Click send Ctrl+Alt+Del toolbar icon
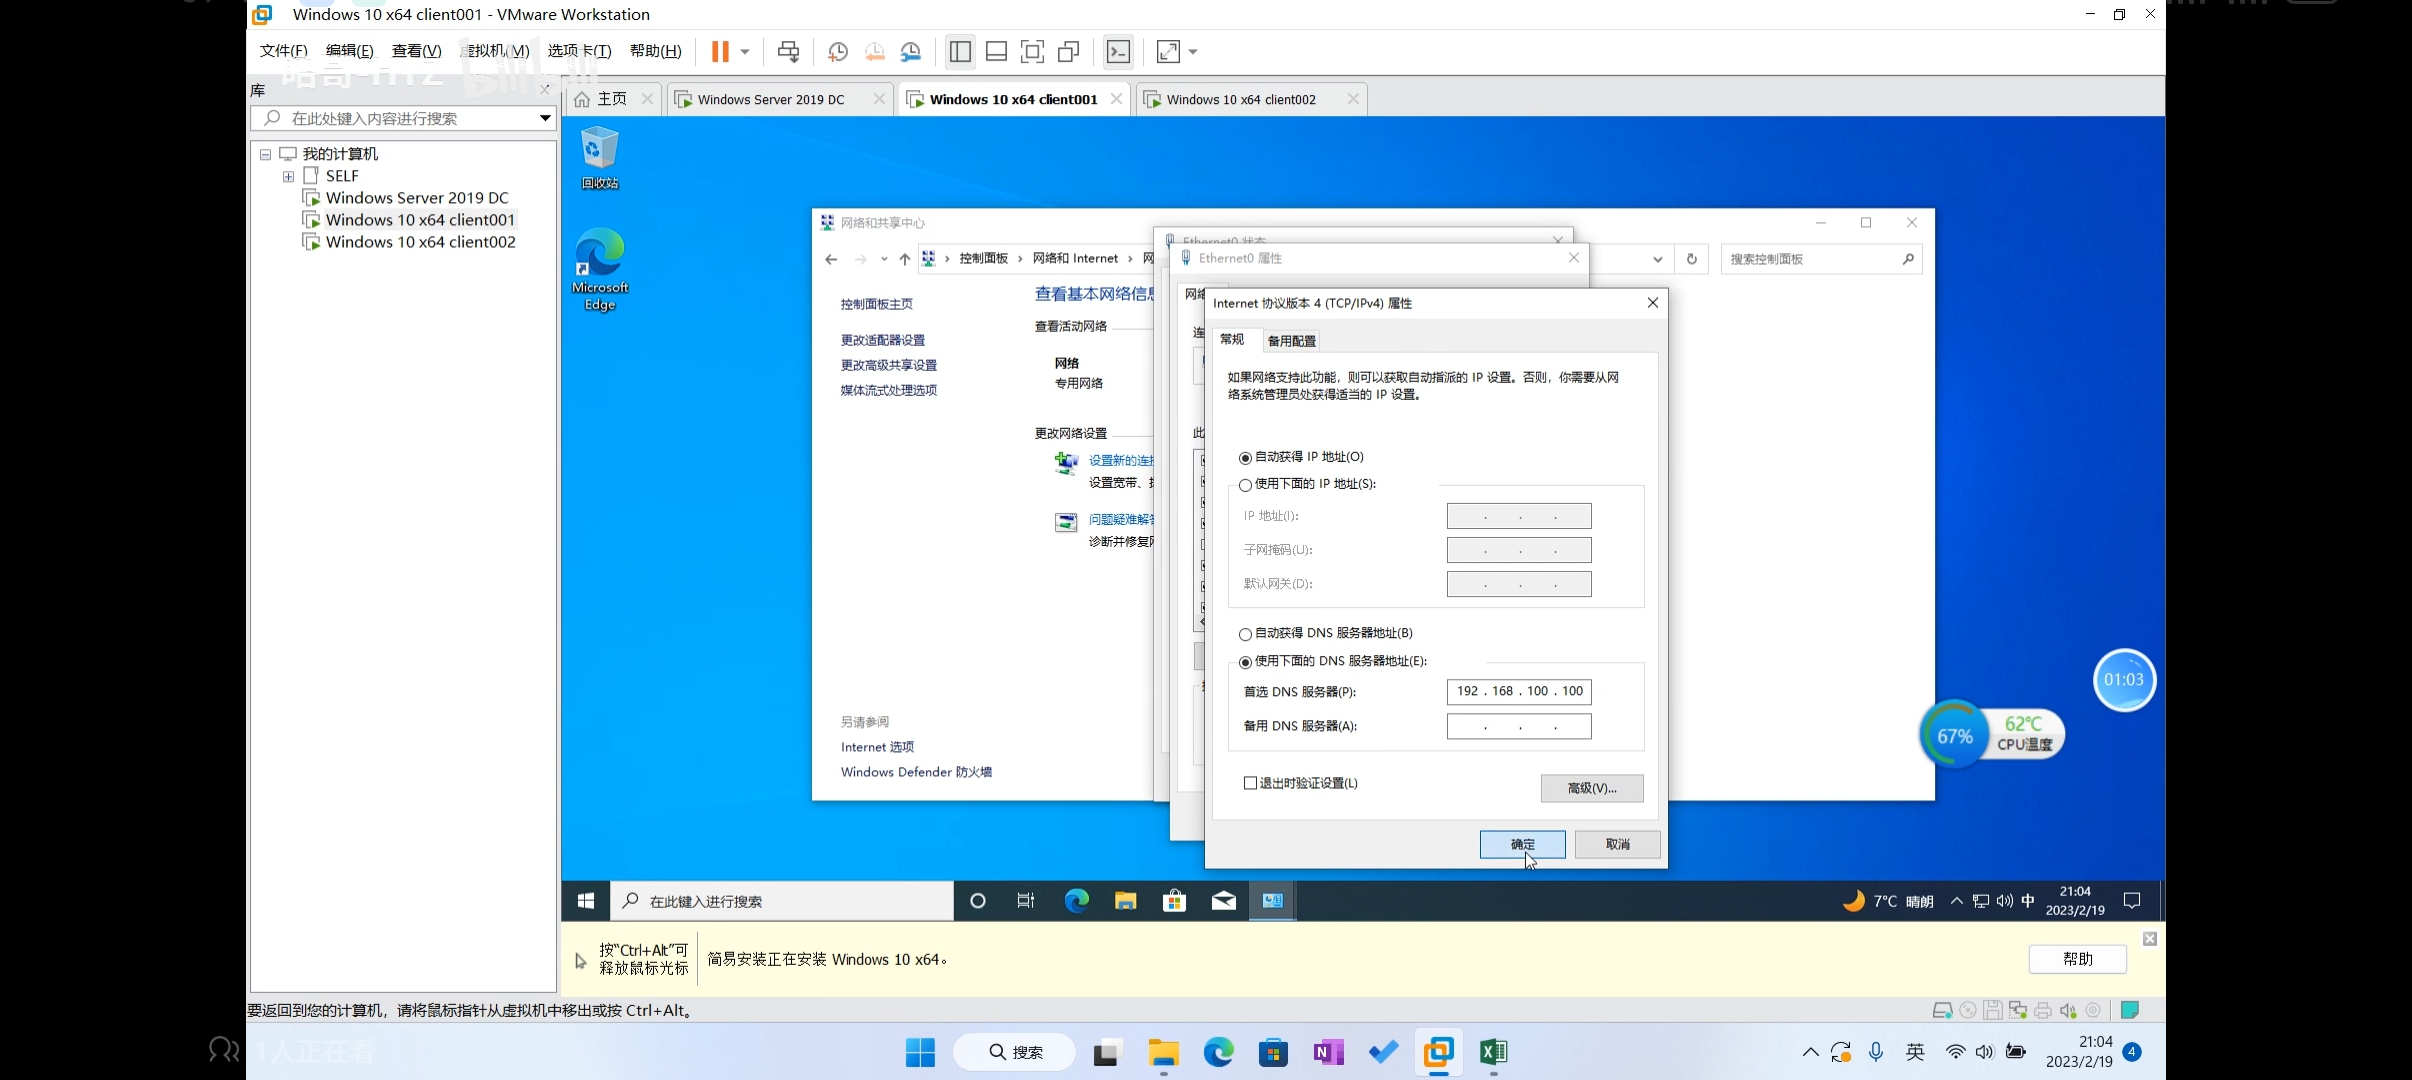2412x1080 pixels. (x=788, y=51)
